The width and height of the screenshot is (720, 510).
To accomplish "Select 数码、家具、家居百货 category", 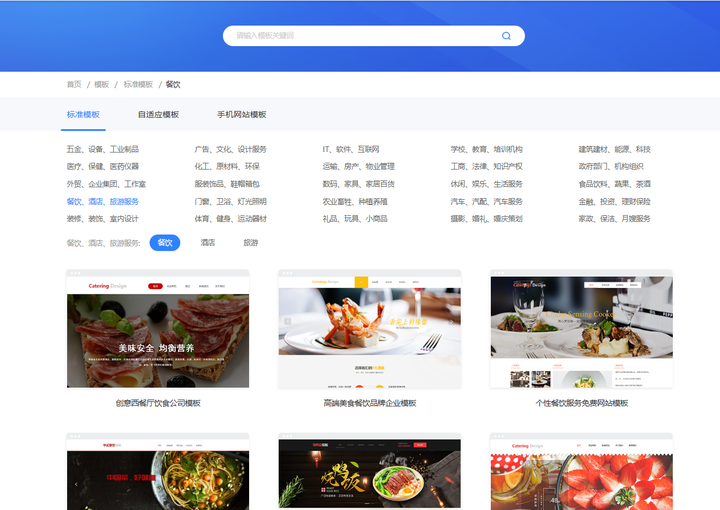I will [359, 184].
